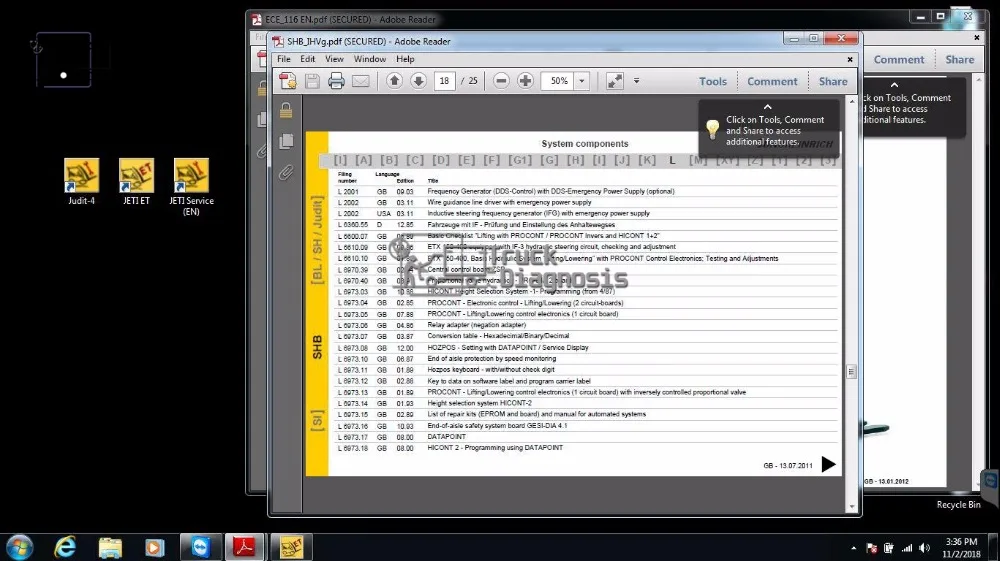Go to the next page with the down arrow
The height and width of the screenshot is (561, 1000).
pos(418,81)
